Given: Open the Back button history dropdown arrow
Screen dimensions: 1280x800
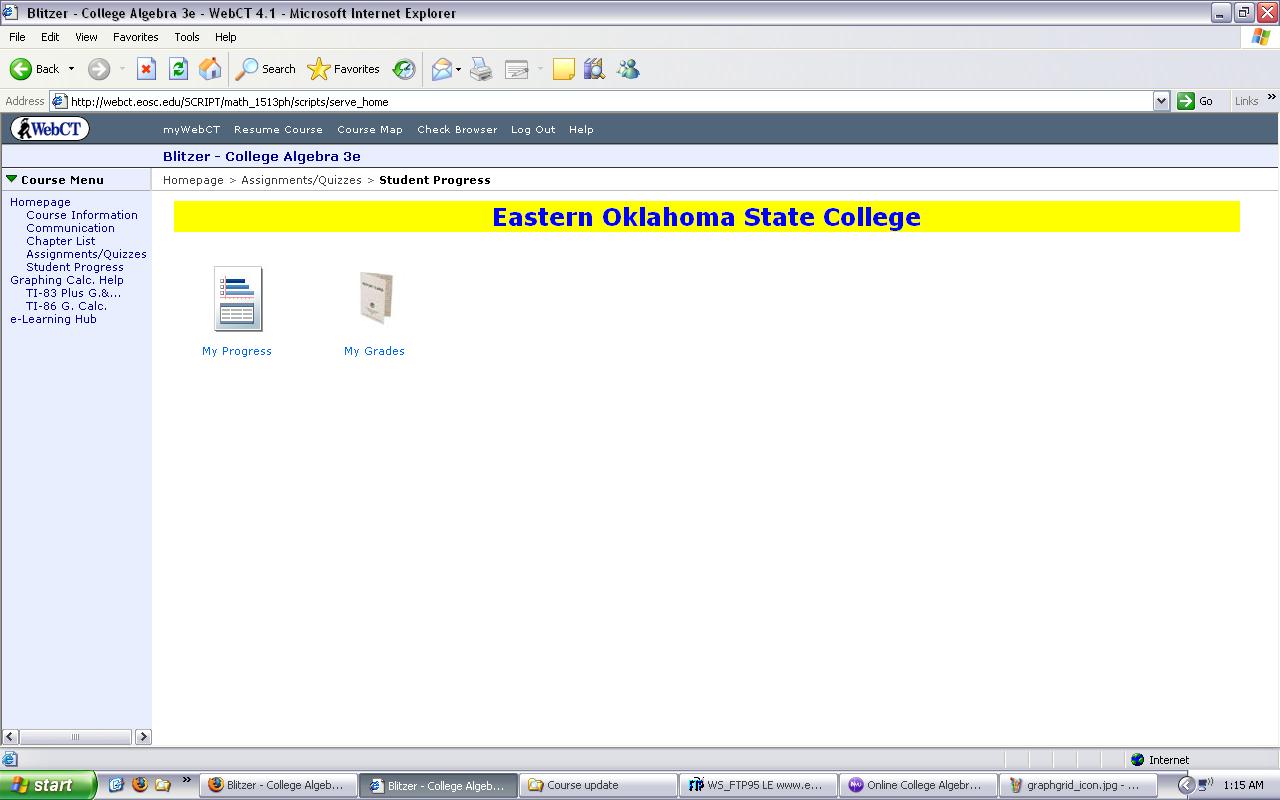Looking at the screenshot, I should pos(71,69).
